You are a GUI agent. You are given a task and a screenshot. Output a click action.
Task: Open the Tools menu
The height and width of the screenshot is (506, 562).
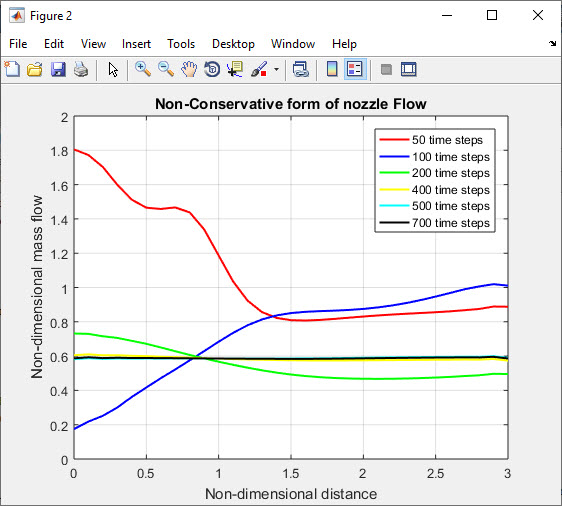click(181, 44)
